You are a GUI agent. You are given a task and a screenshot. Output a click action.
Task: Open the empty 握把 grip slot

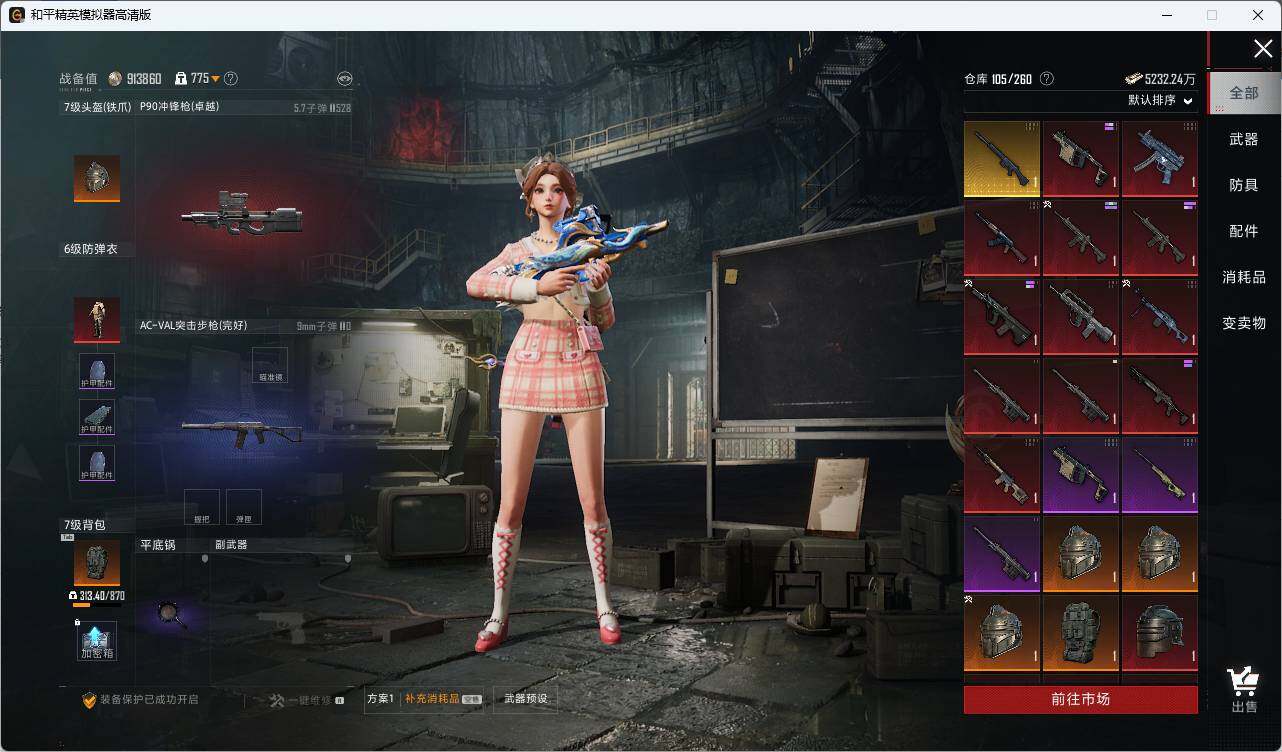pyautogui.click(x=202, y=507)
